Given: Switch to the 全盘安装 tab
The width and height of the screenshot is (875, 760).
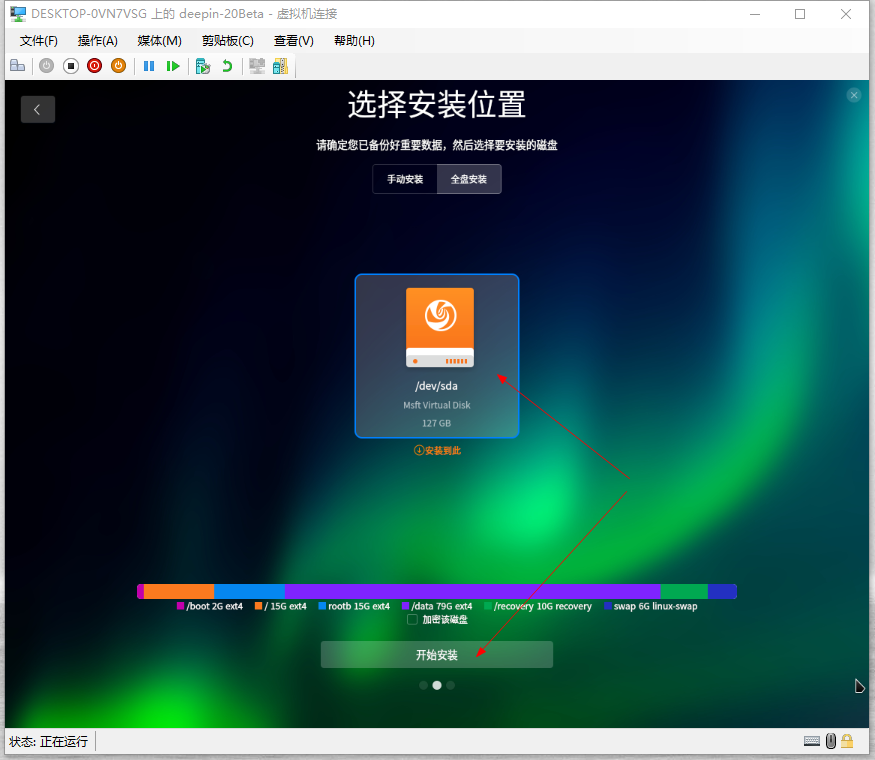Looking at the screenshot, I should click(468, 179).
